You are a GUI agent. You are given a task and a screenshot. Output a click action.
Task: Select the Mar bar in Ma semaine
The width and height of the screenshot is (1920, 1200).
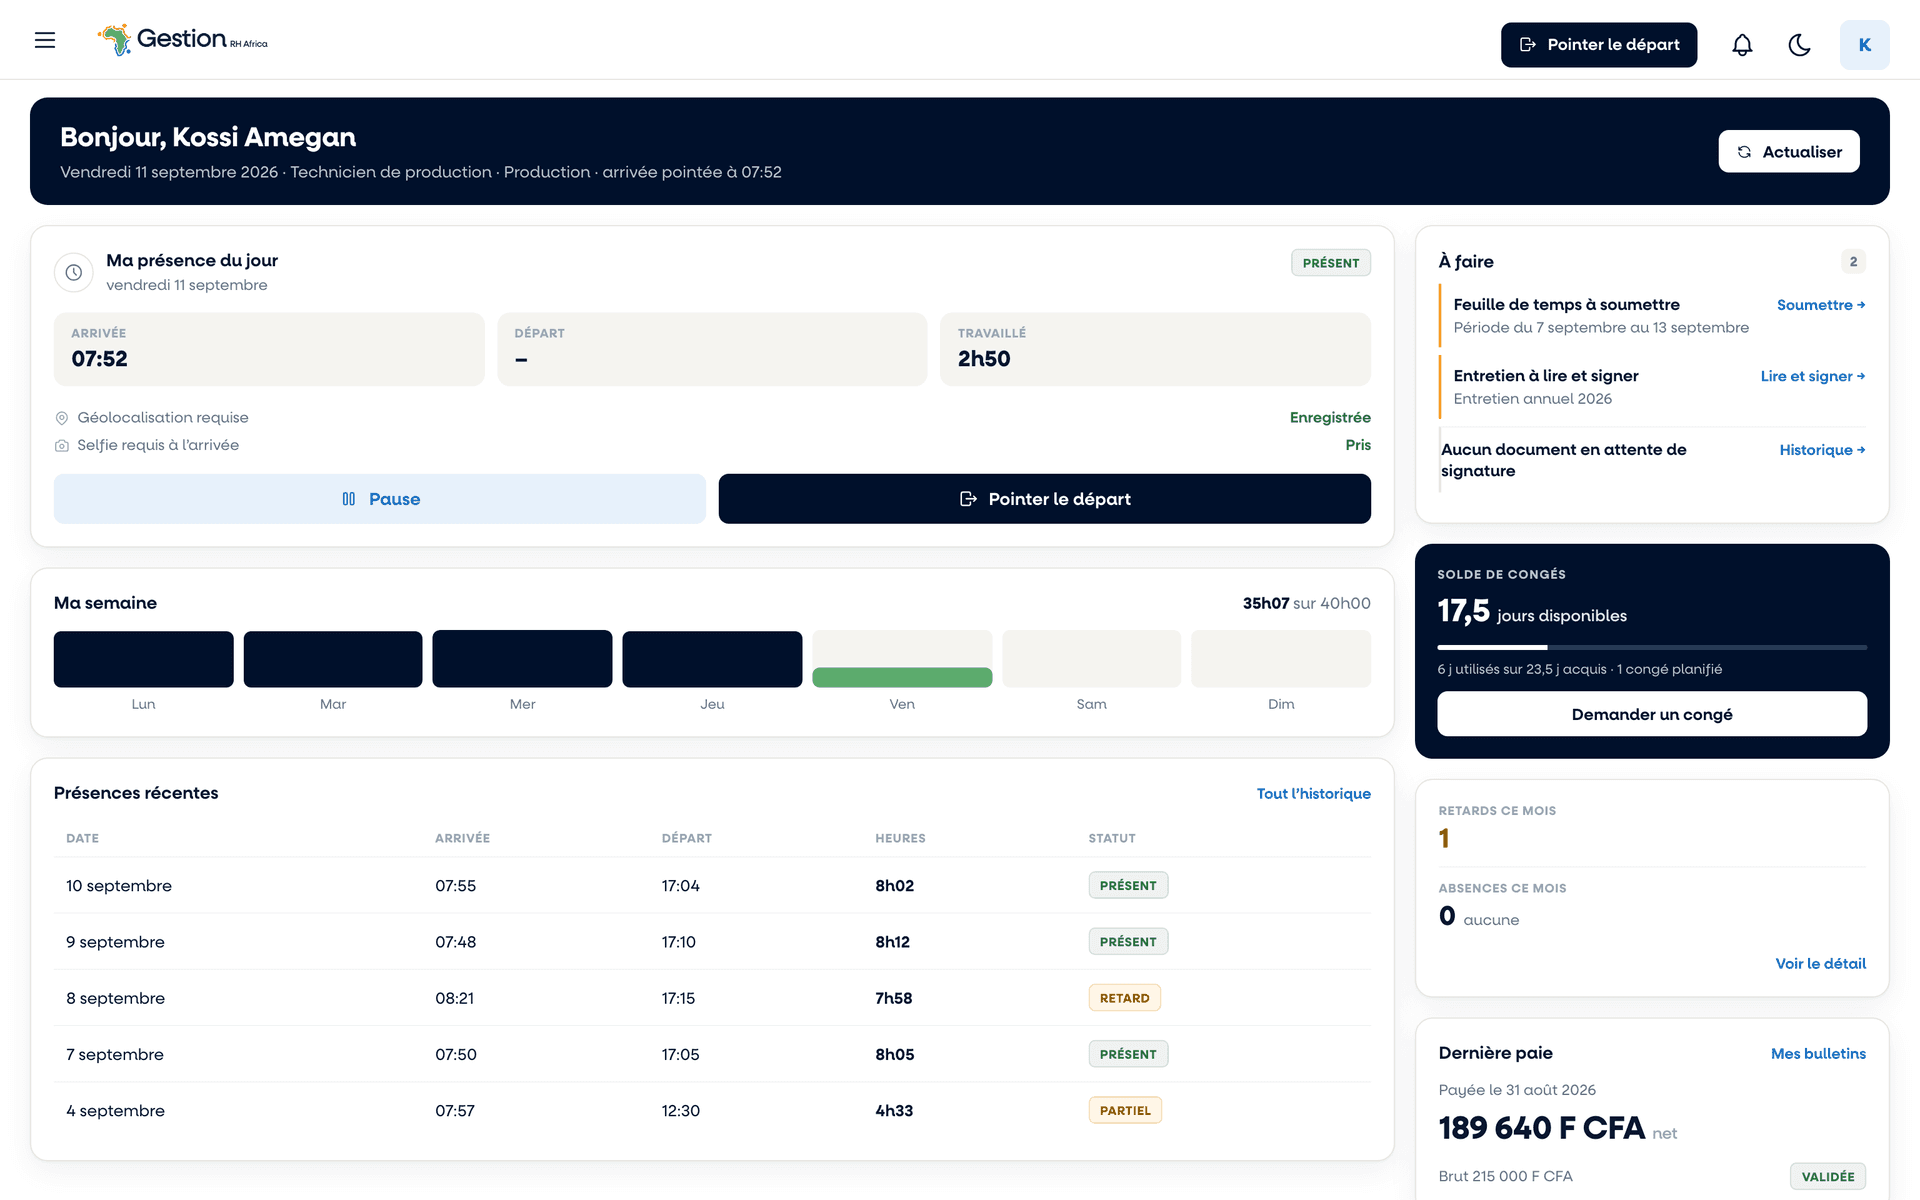(333, 659)
